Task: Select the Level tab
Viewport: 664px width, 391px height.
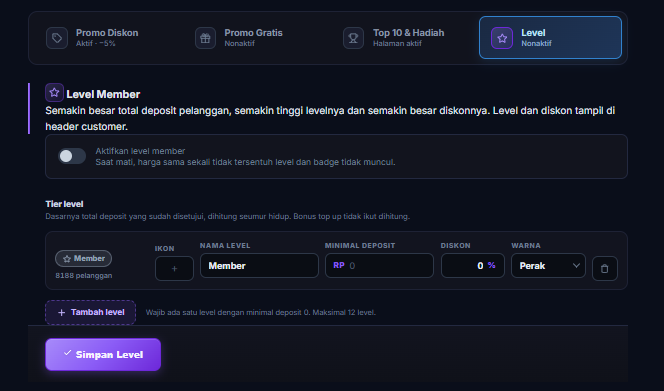Action: point(550,38)
